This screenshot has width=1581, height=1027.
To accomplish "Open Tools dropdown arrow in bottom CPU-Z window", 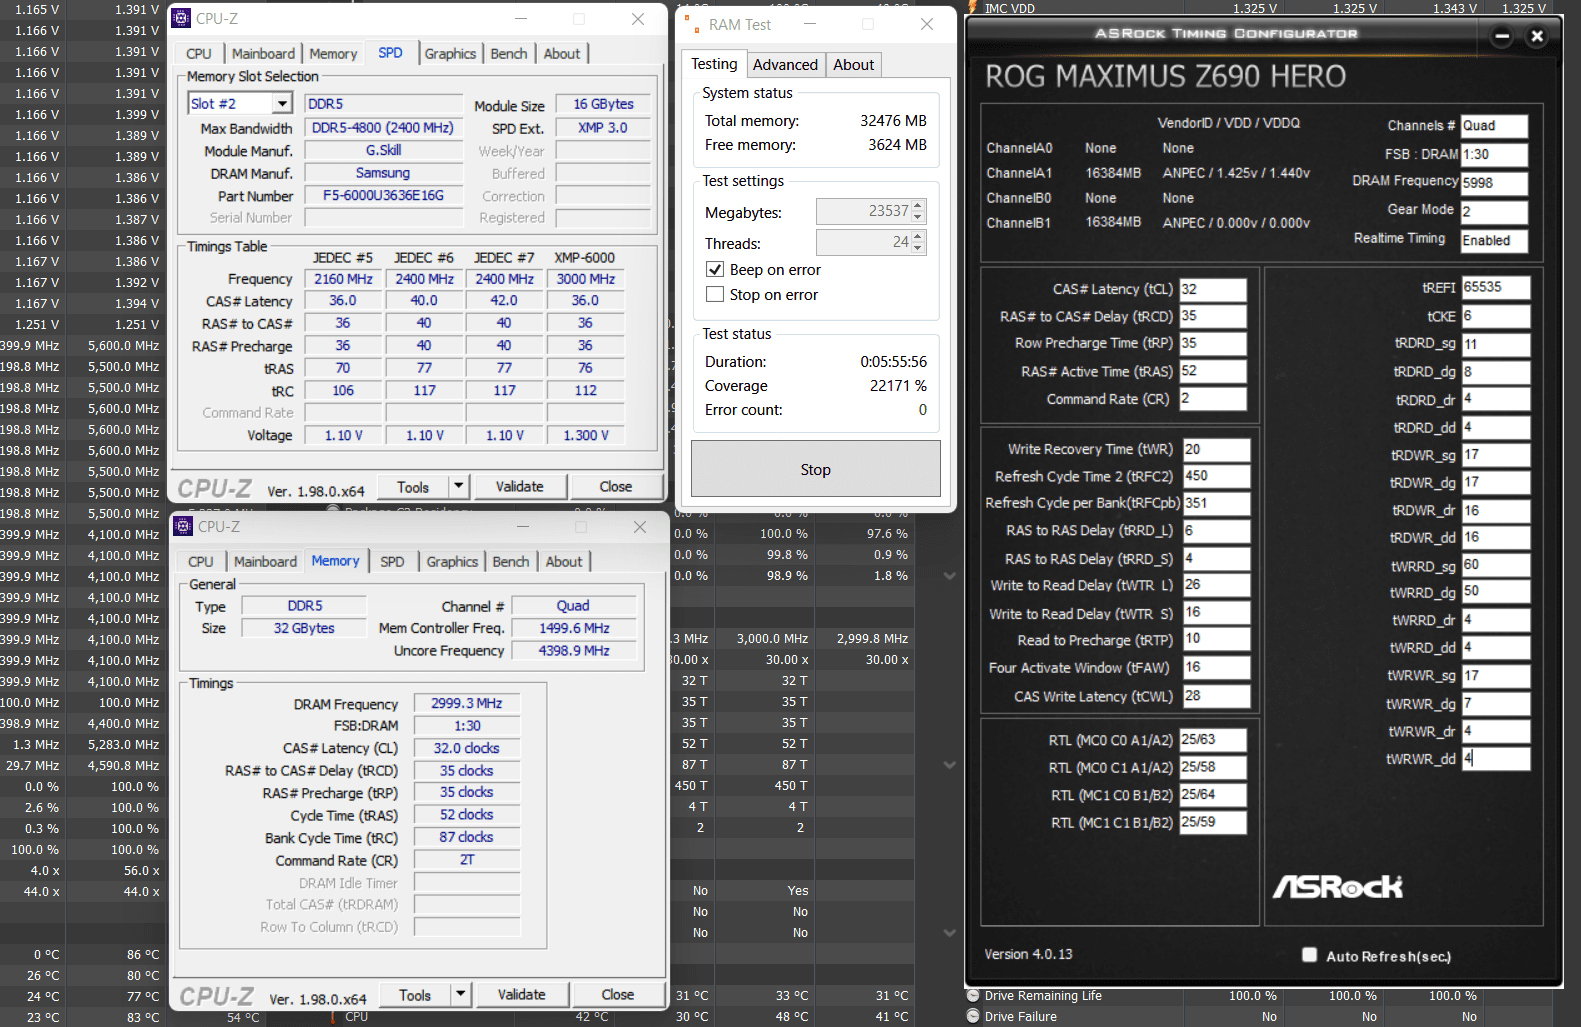I will point(460,994).
